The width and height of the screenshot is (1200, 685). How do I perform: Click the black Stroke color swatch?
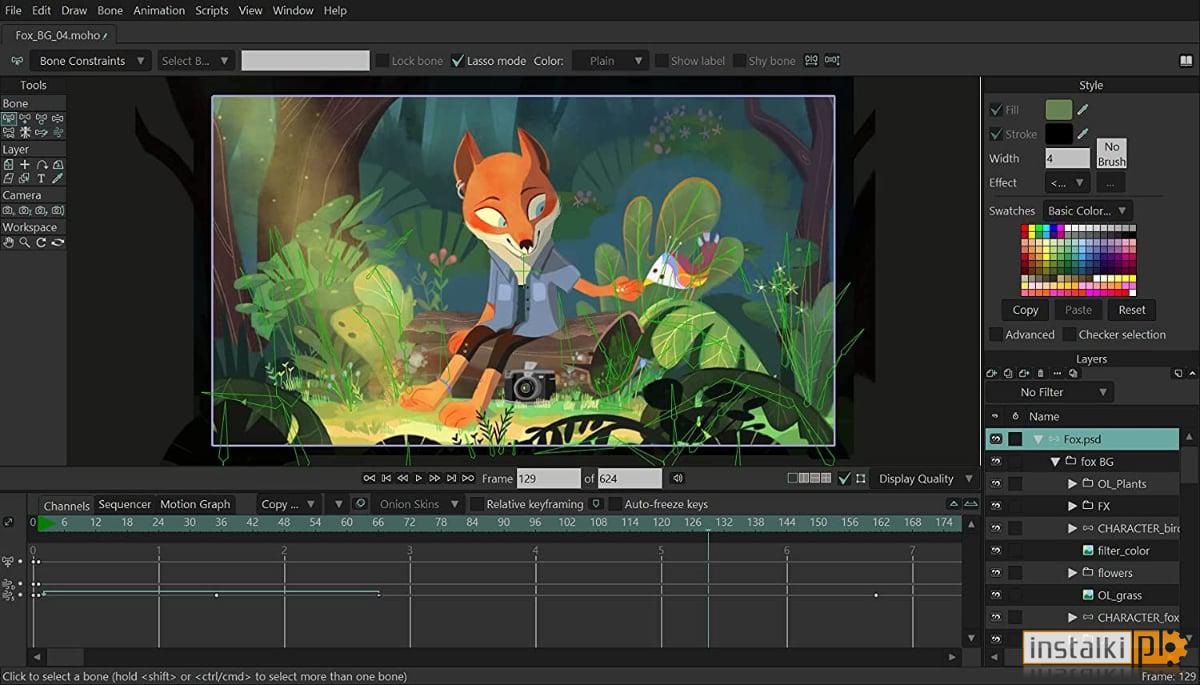point(1058,134)
